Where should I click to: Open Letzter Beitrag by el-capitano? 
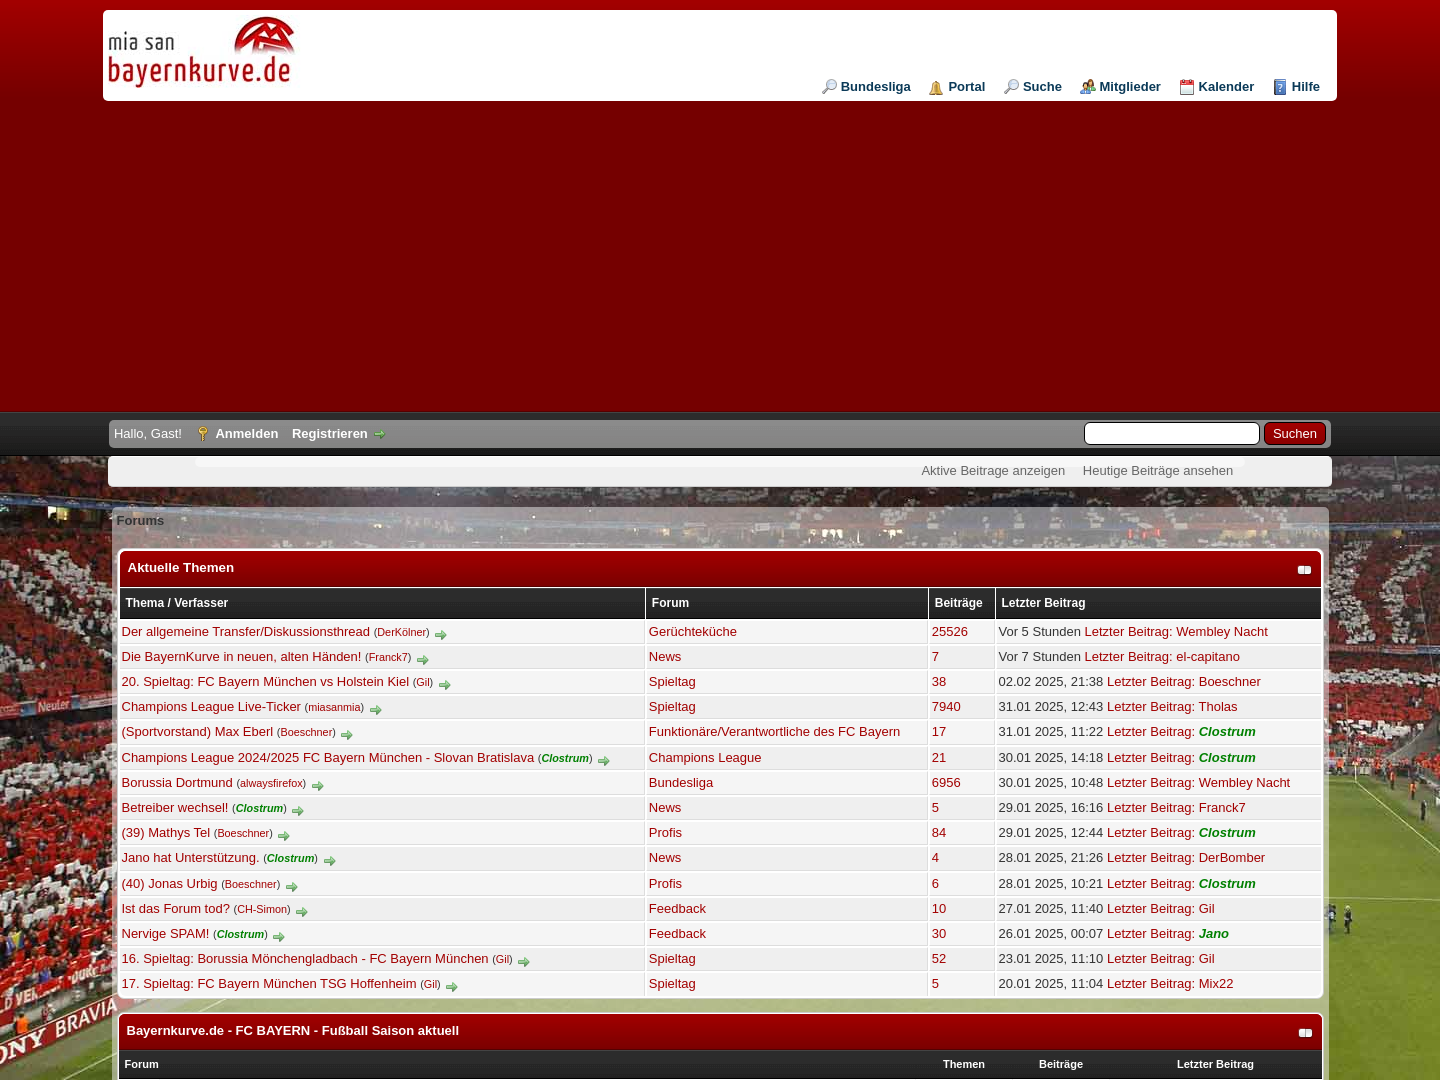coord(1162,657)
